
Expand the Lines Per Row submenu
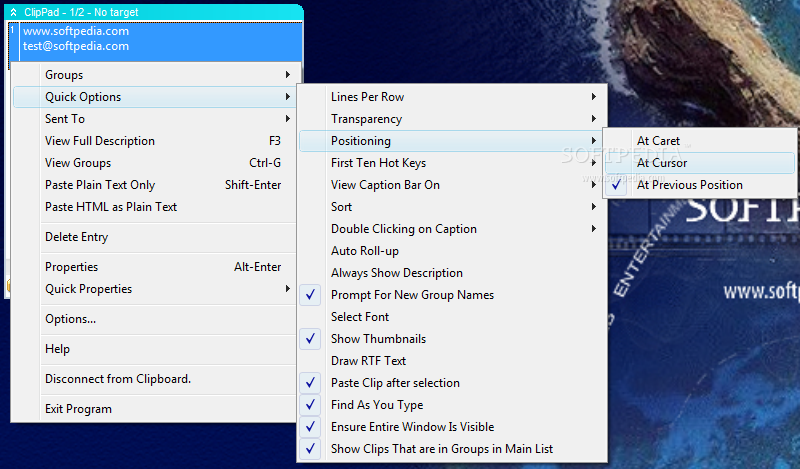click(x=451, y=97)
